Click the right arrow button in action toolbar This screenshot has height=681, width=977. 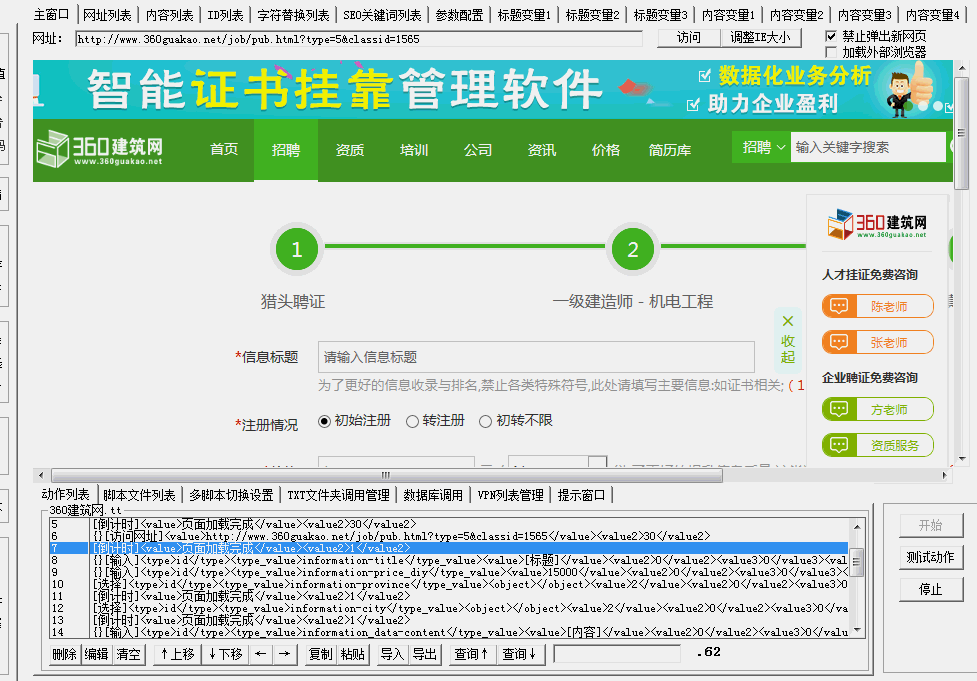pos(285,654)
